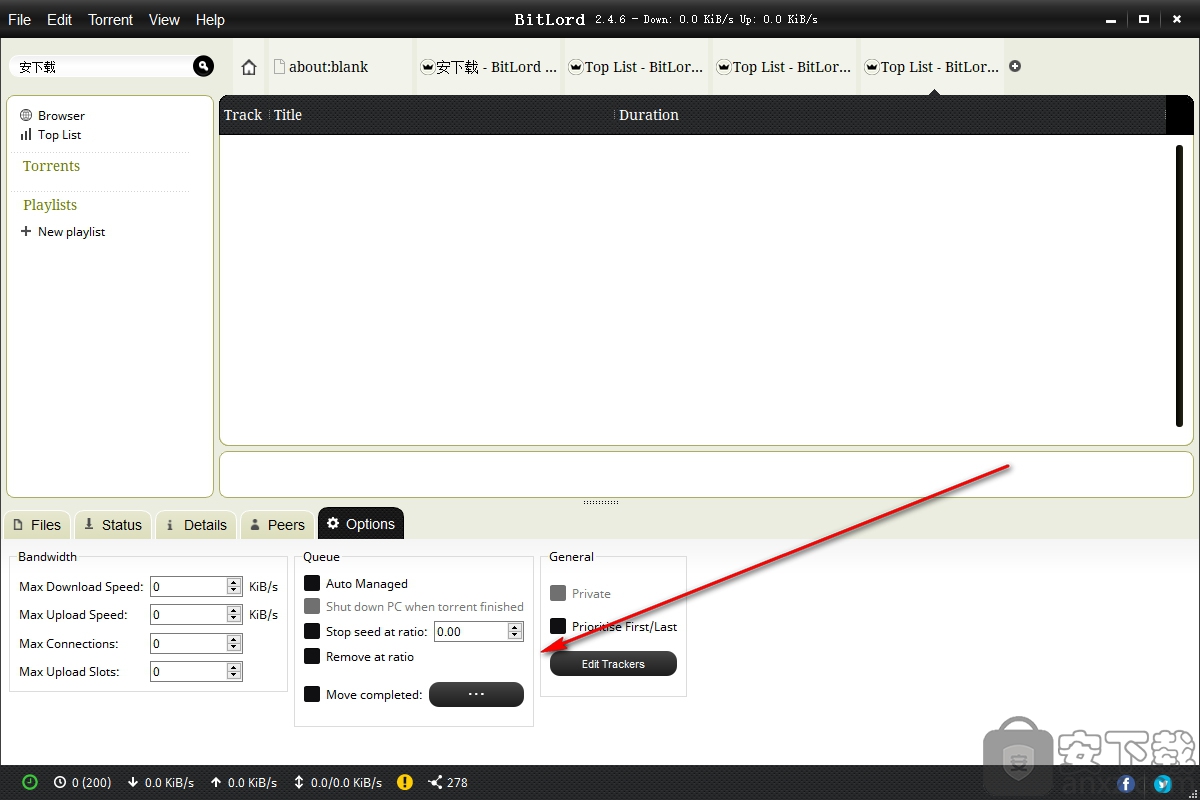Sort by the Track column header
Screen dimensions: 1200x800
point(243,115)
